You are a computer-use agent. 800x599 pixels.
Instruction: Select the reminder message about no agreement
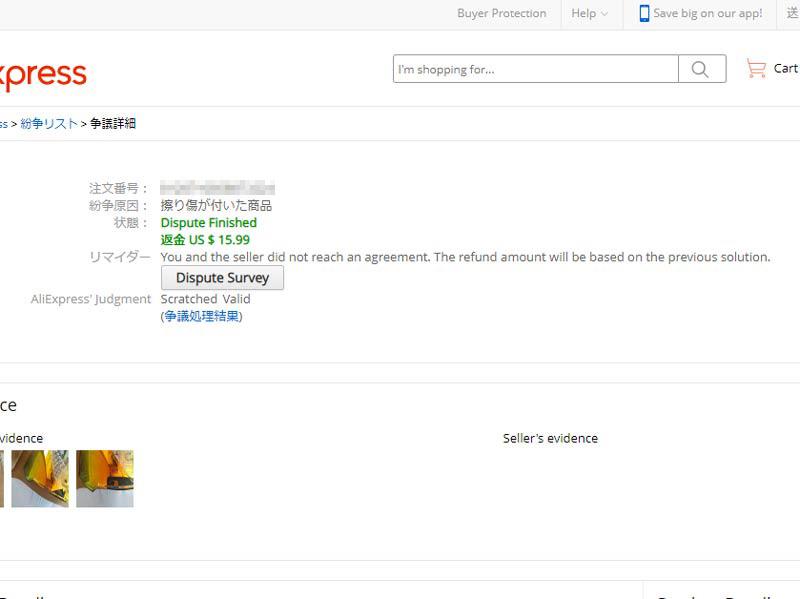point(465,257)
